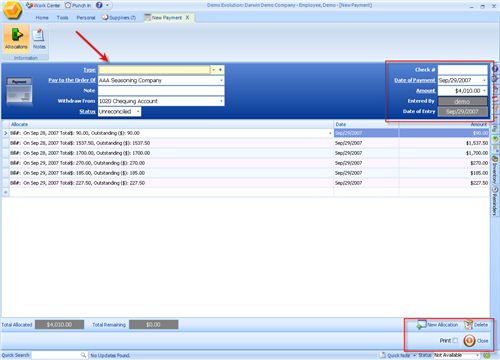
Task: Tick the Print checkbox
Action: coord(455,340)
